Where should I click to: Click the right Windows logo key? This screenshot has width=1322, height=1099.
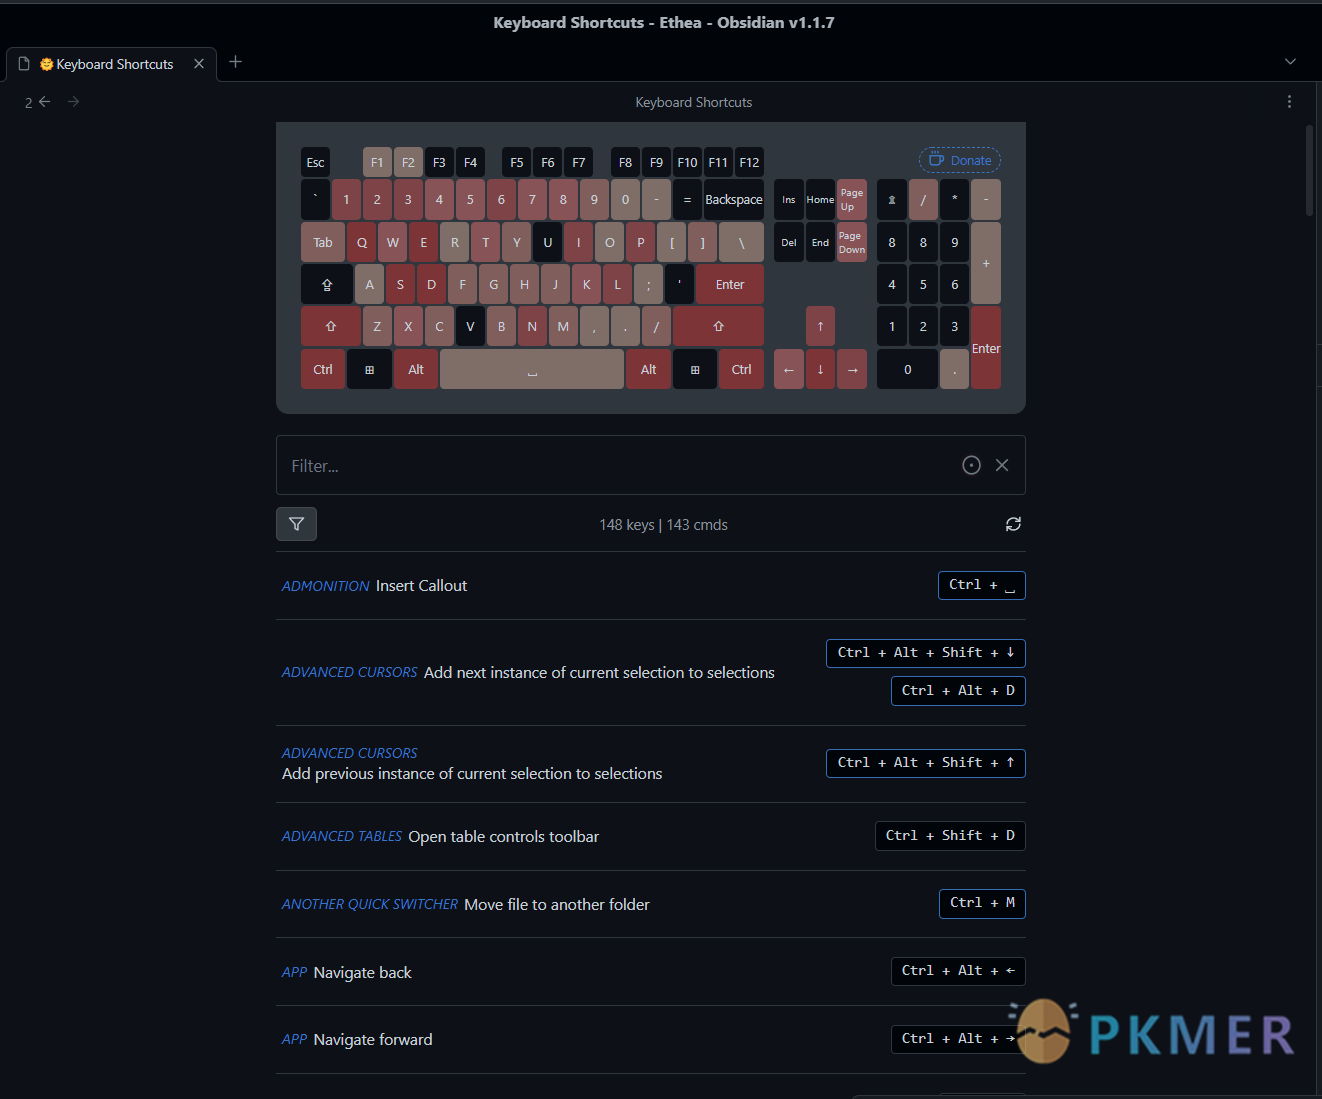click(695, 369)
